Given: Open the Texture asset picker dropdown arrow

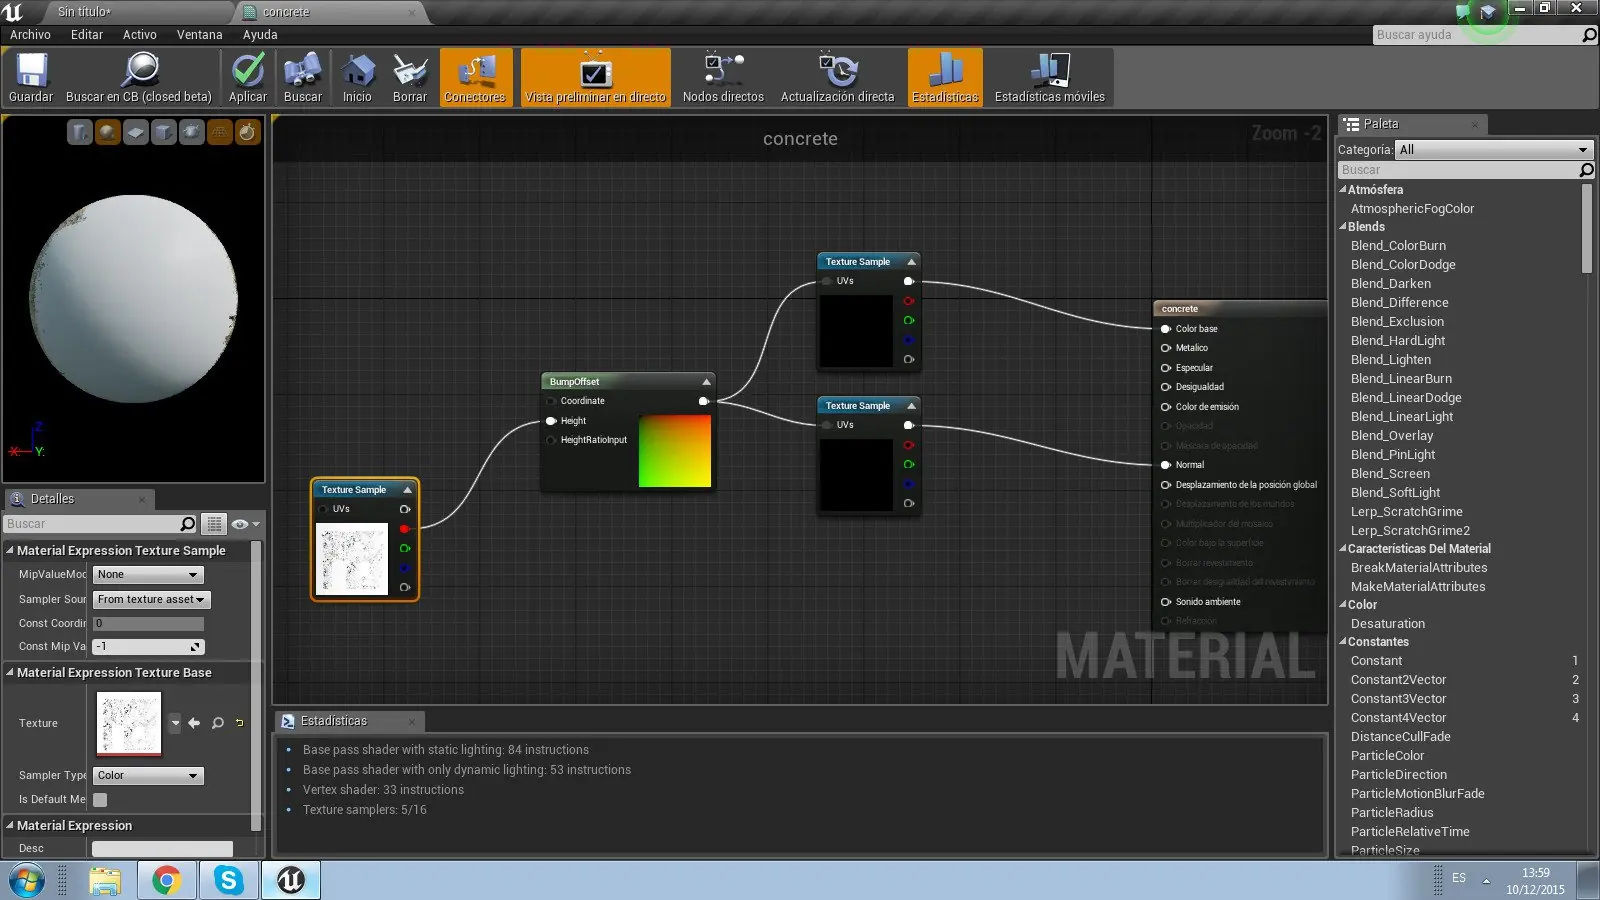Looking at the screenshot, I should coord(175,723).
